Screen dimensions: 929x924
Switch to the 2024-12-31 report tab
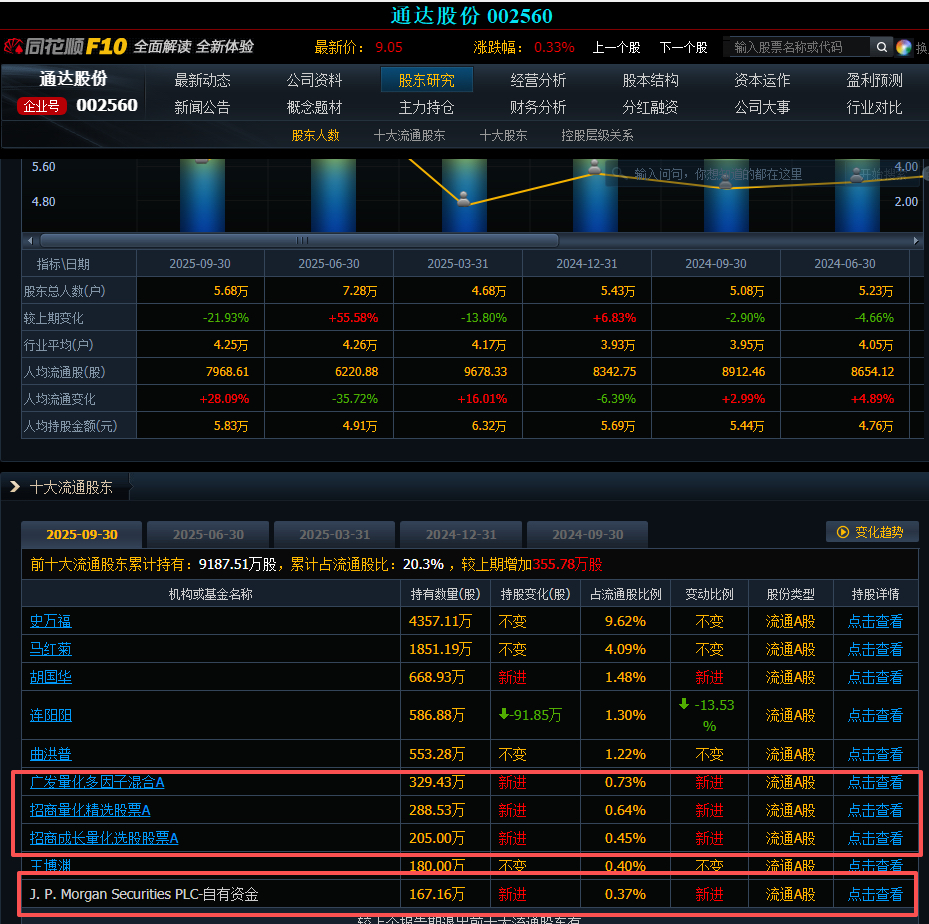[x=461, y=534]
